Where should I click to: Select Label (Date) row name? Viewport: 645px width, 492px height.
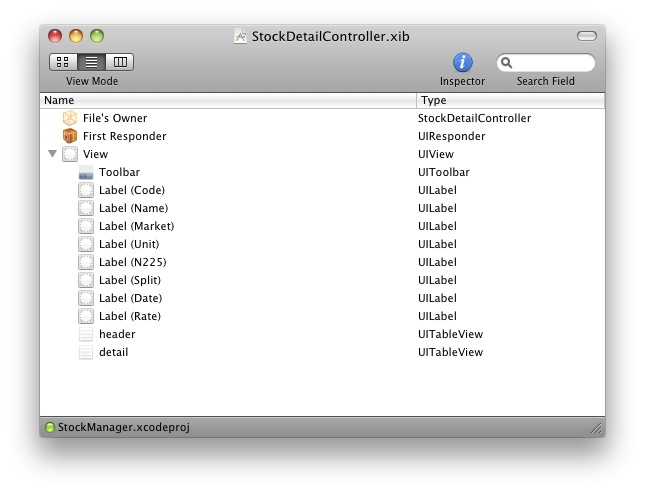click(x=130, y=298)
